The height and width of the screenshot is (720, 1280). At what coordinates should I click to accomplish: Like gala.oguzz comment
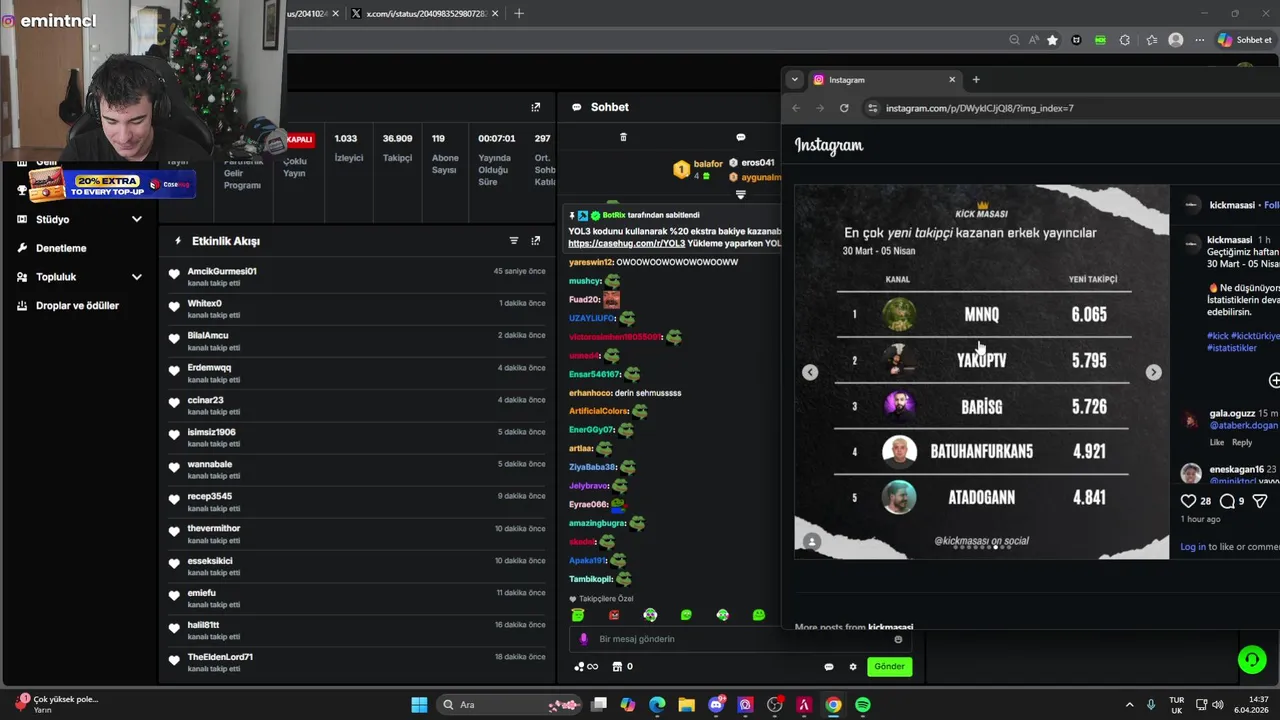(x=1217, y=442)
